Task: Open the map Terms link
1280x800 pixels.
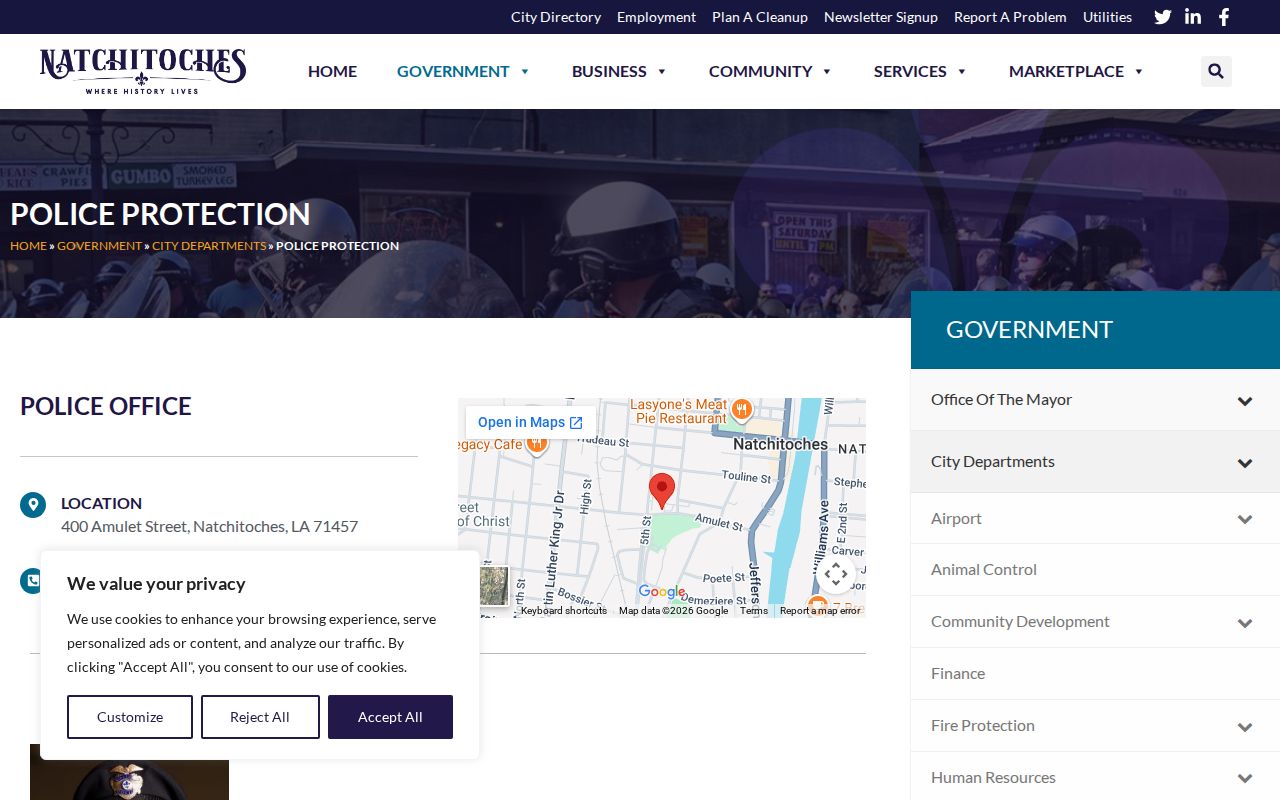Action: tap(754, 611)
